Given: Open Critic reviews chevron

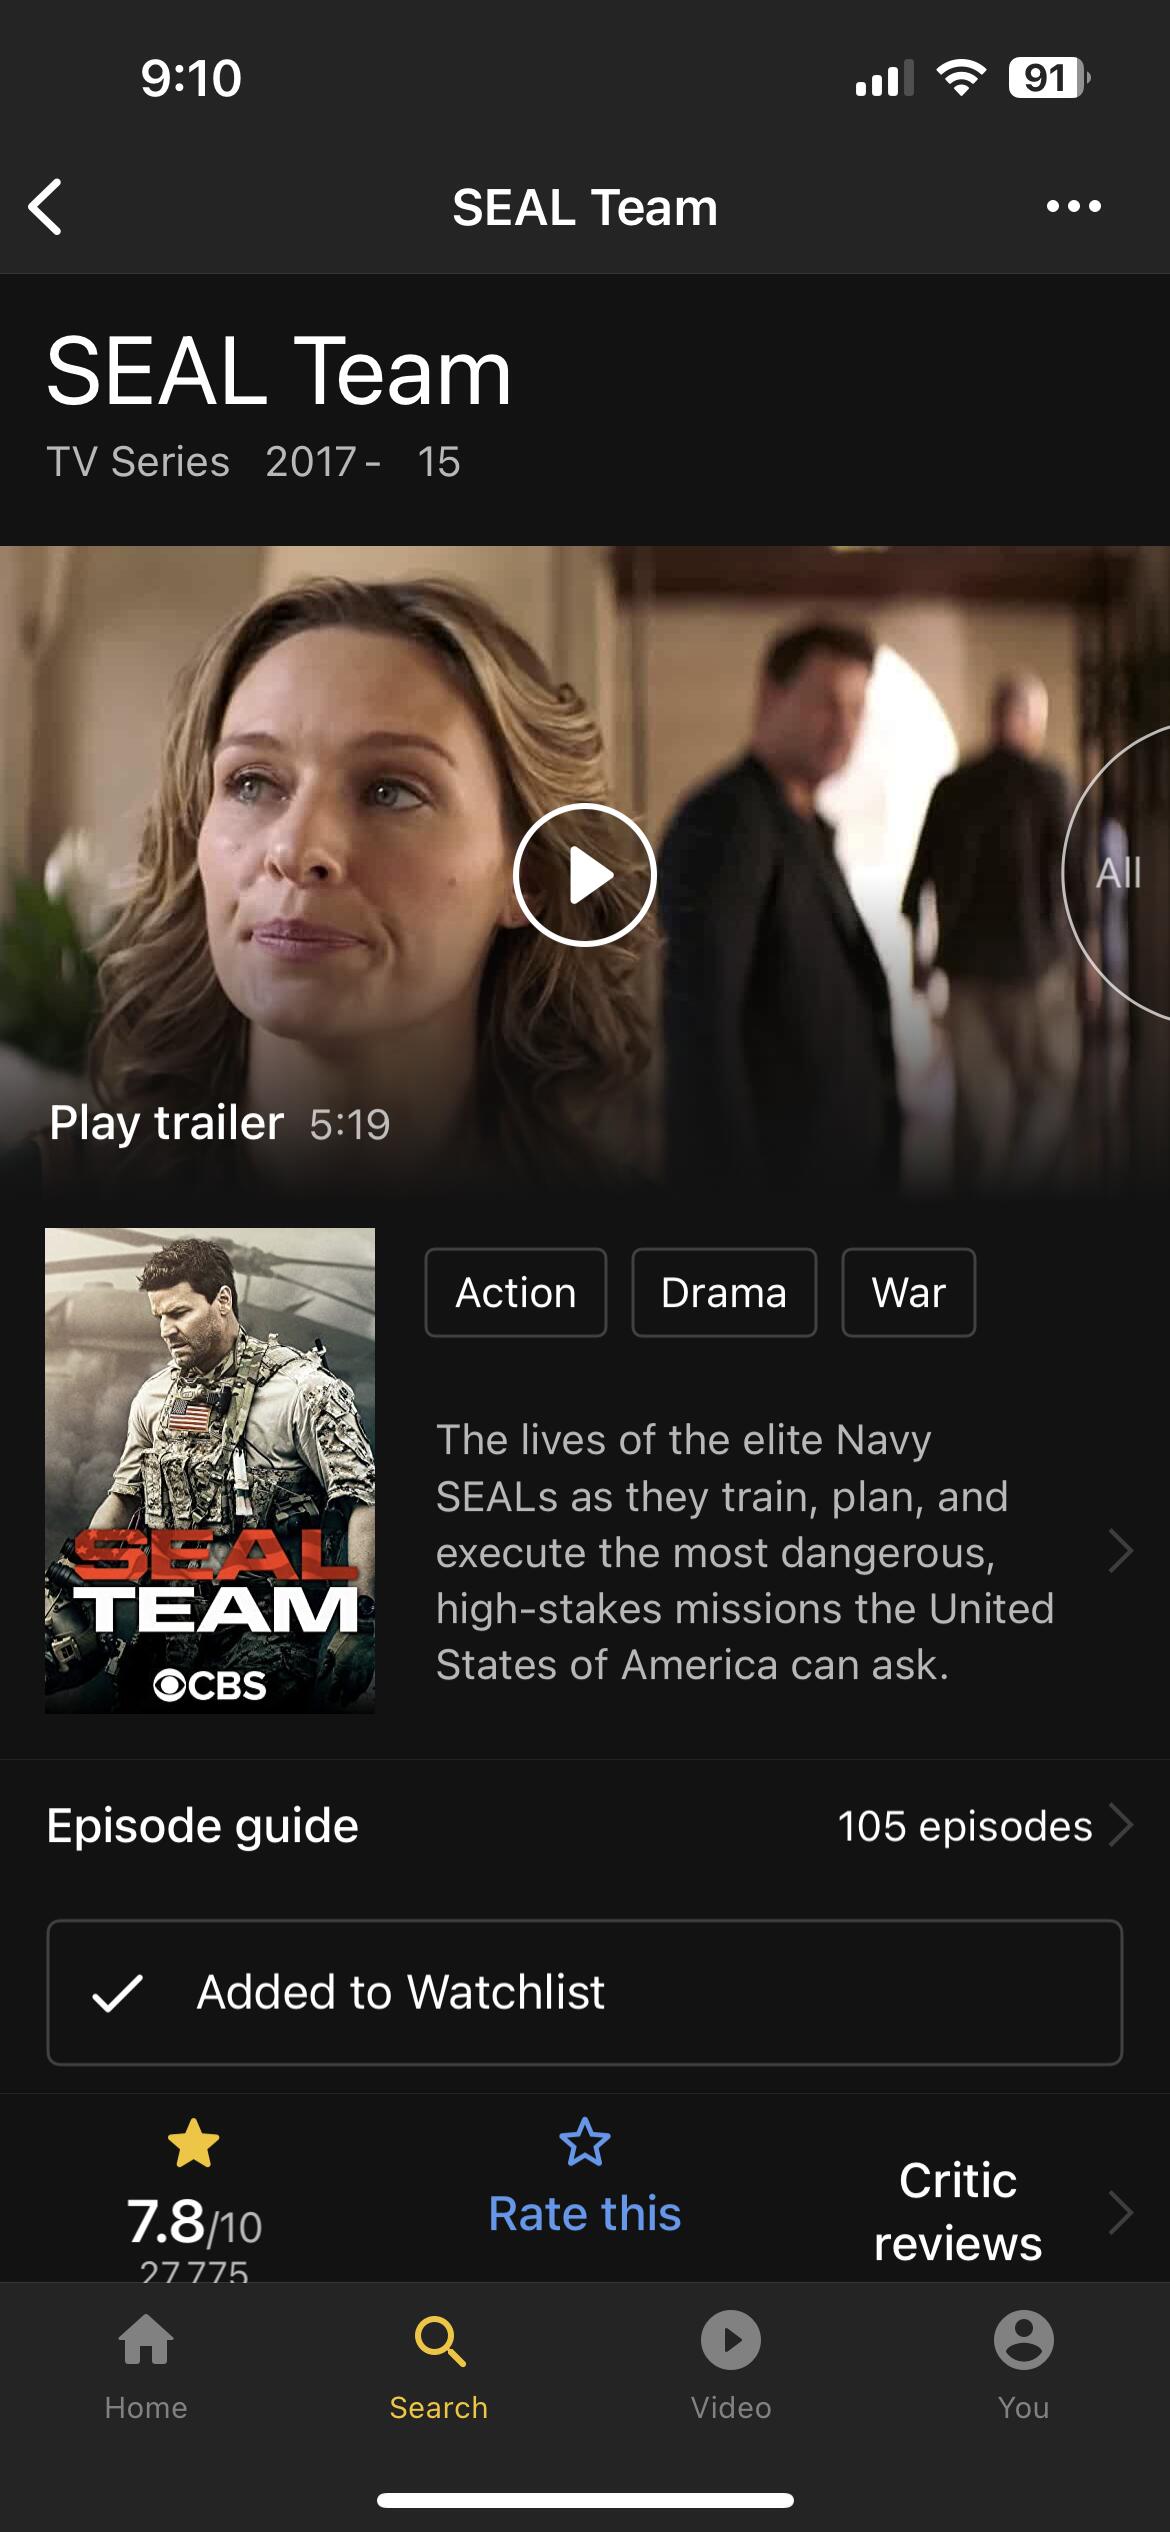Looking at the screenshot, I should pyautogui.click(x=1121, y=2212).
